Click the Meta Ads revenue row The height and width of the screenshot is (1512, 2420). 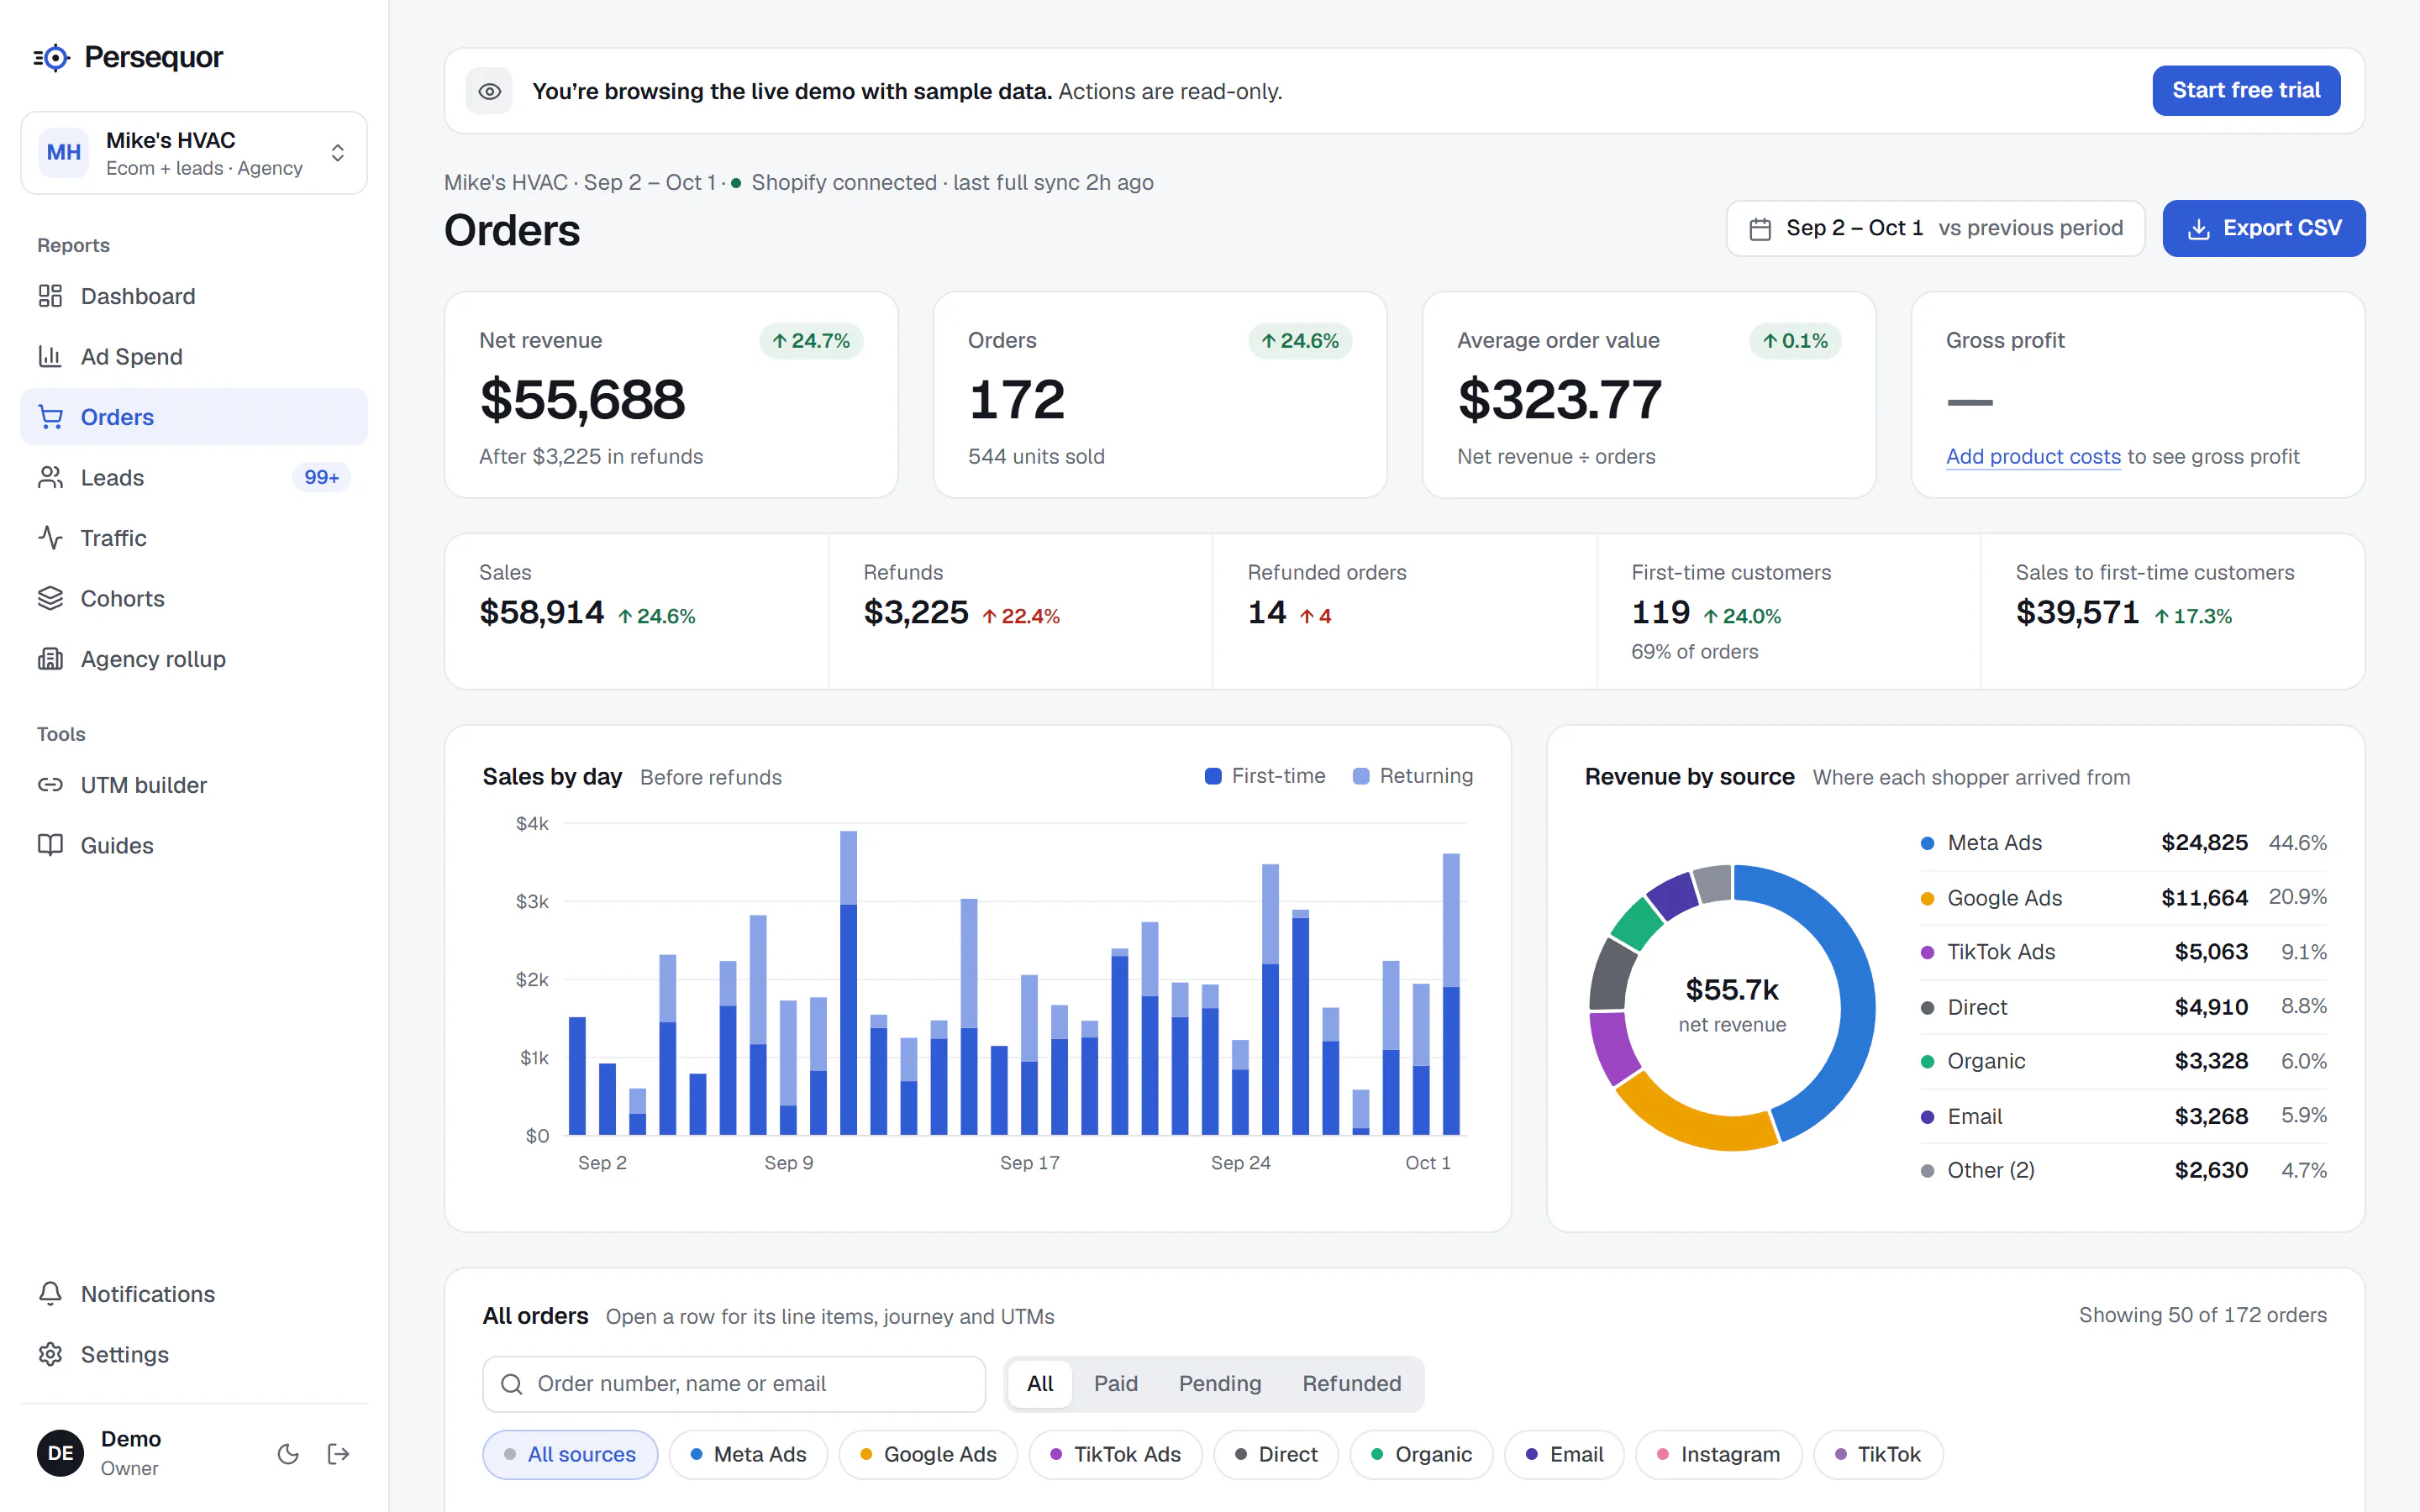tap(2123, 843)
